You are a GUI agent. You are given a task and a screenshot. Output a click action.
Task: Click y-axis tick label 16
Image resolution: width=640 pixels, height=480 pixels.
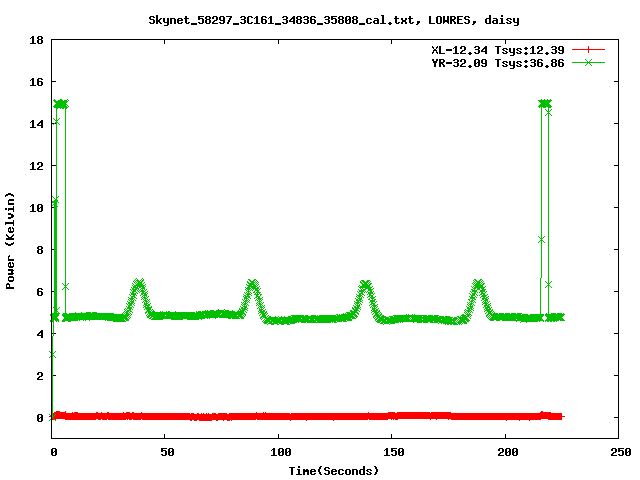click(36, 82)
